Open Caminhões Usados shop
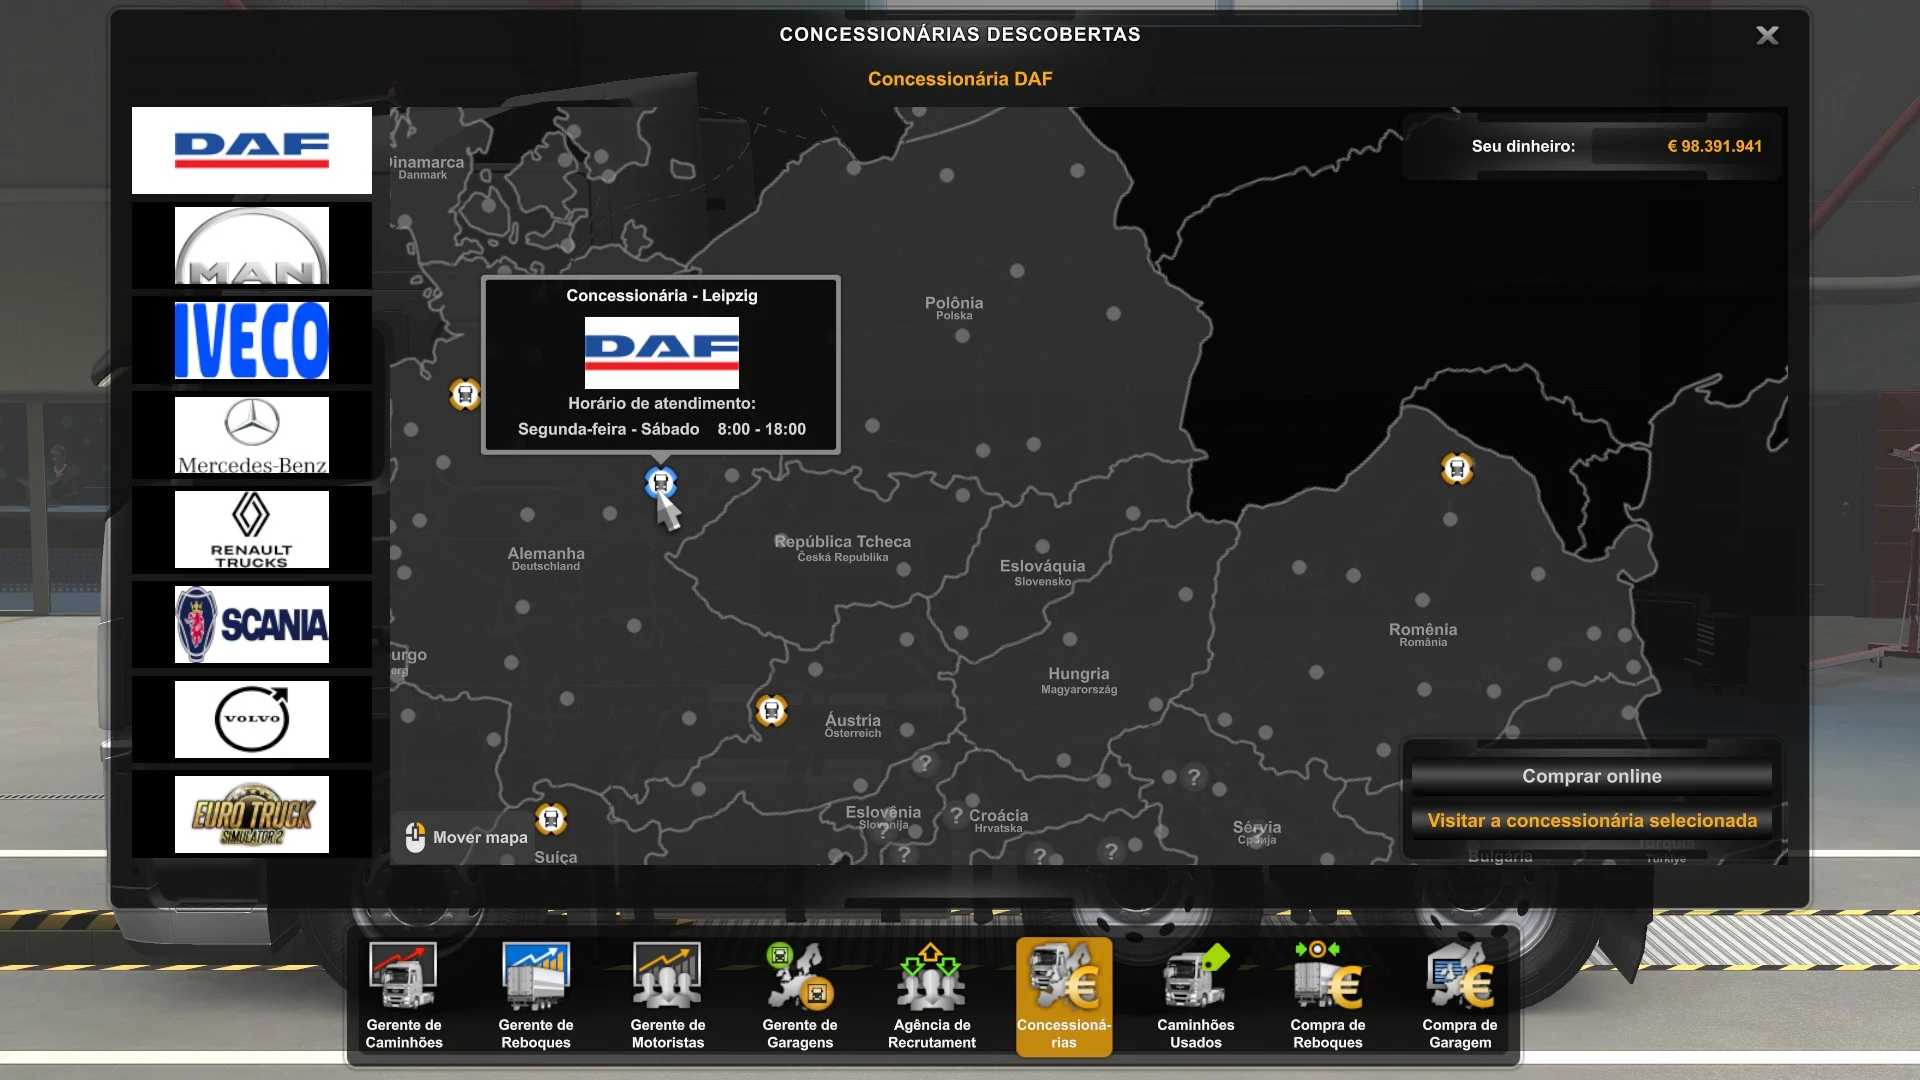Image resolution: width=1920 pixels, height=1080 pixels. (1196, 996)
